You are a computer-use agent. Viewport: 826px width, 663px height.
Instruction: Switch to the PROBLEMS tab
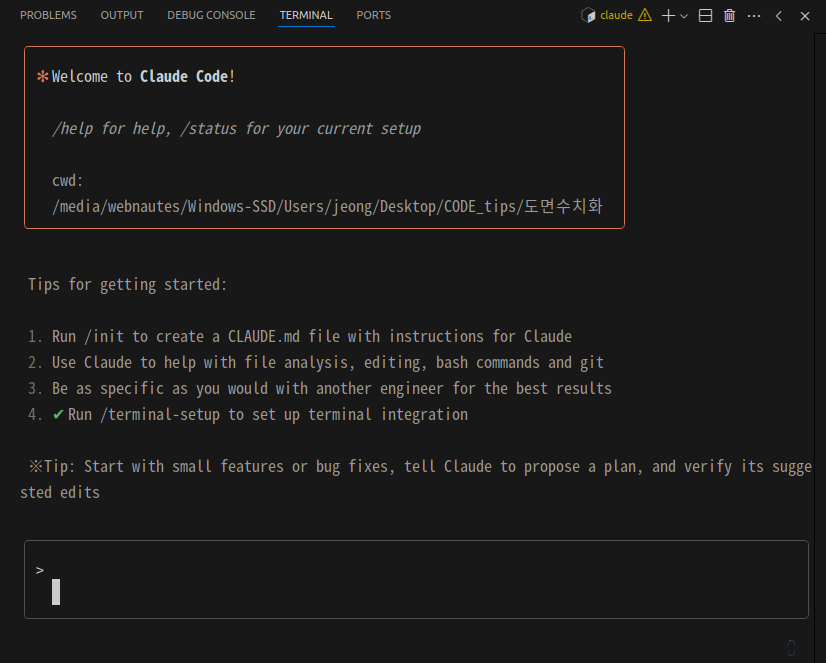(48, 15)
